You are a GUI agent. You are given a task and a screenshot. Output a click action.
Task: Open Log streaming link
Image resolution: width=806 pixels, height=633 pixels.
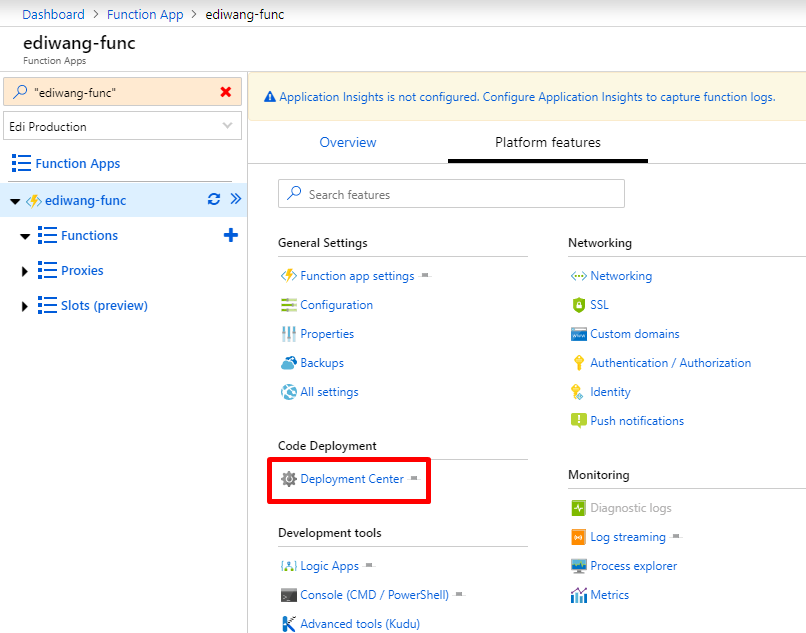point(628,537)
